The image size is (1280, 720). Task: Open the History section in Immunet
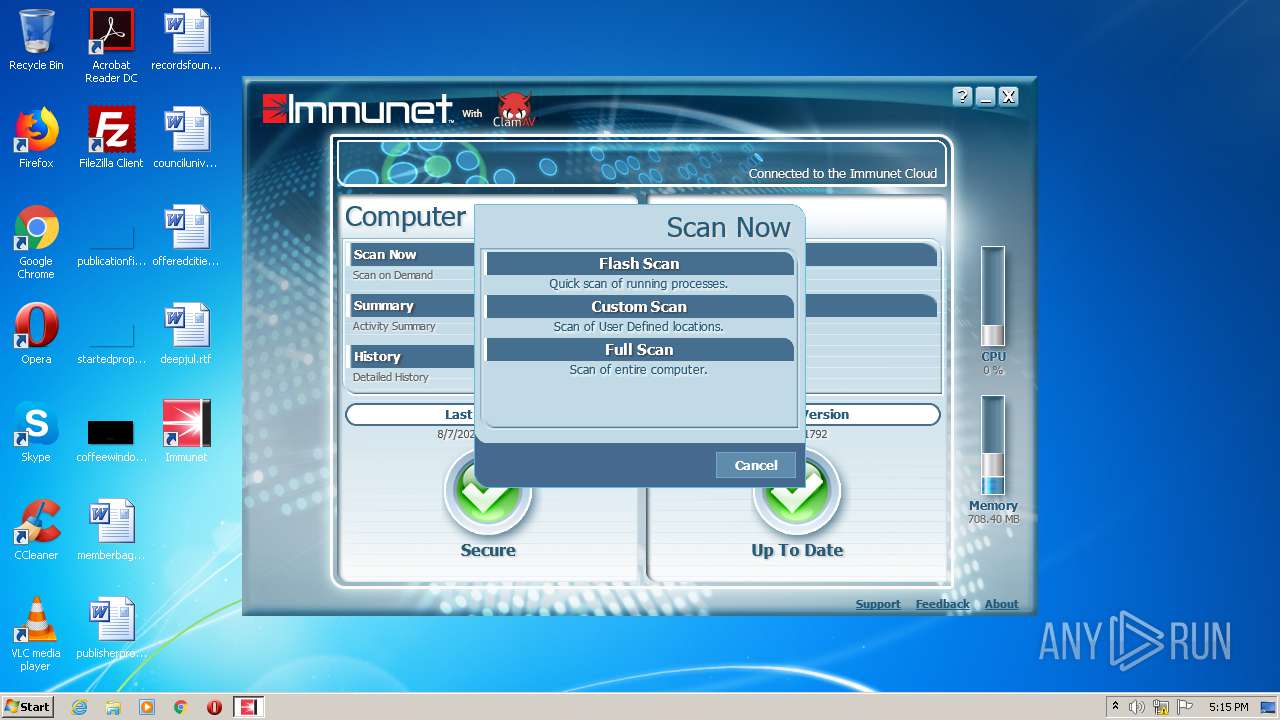pos(412,357)
